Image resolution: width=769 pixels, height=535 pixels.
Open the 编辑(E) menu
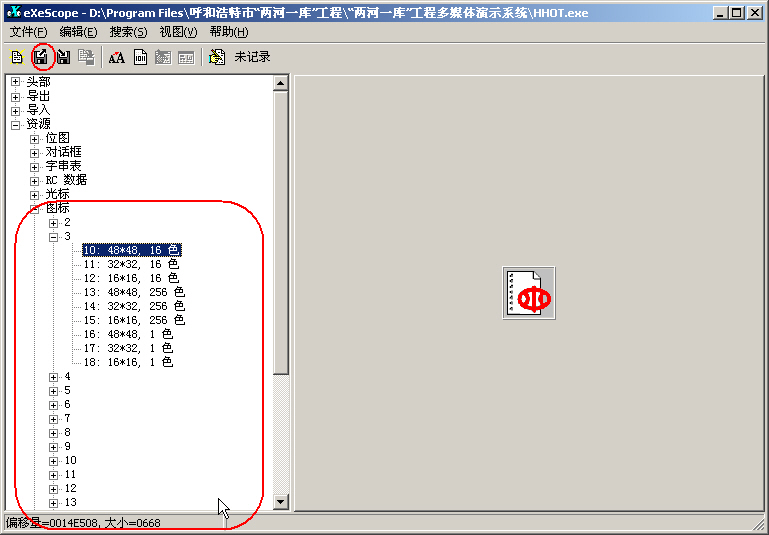click(x=78, y=32)
